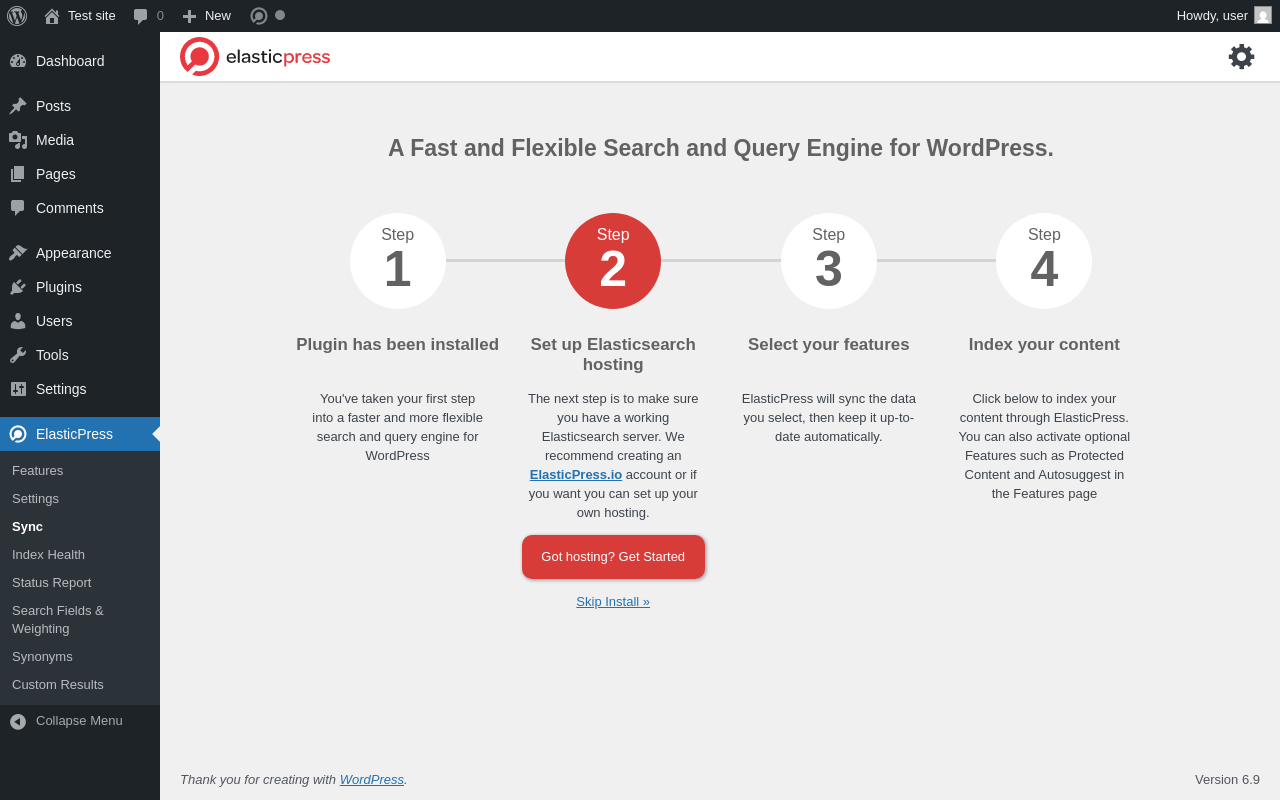Click the Got hosting? Get Started button
1280x800 pixels.
point(613,557)
